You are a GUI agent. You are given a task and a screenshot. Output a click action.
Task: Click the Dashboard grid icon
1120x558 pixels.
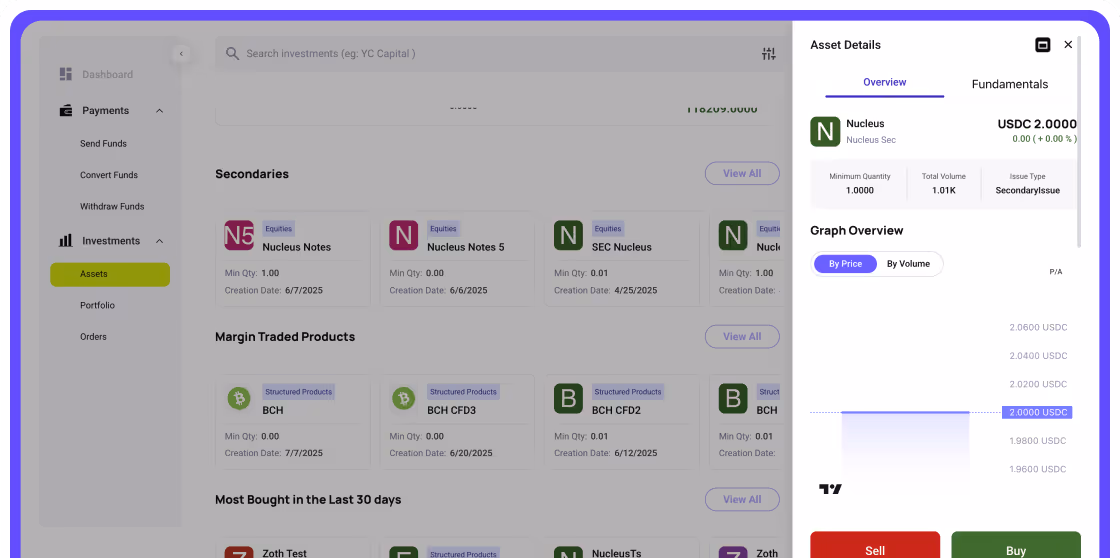click(66, 74)
